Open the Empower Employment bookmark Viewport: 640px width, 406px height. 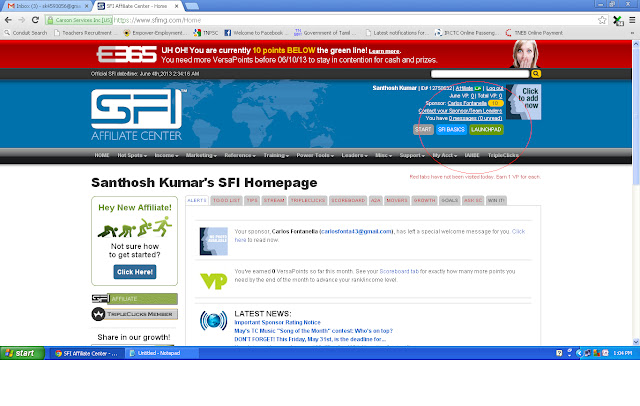(154, 33)
